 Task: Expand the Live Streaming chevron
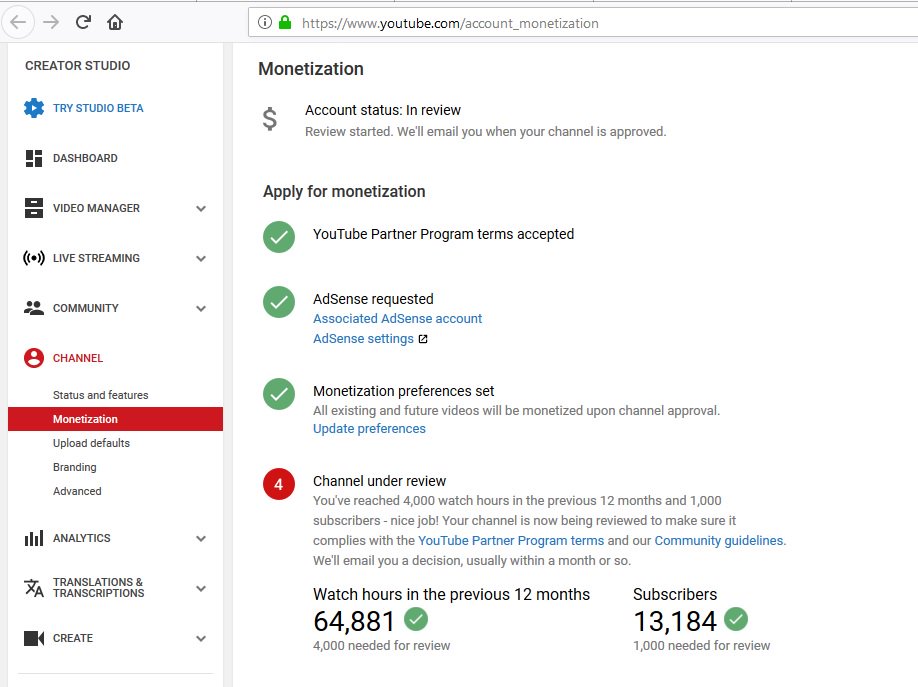click(201, 258)
